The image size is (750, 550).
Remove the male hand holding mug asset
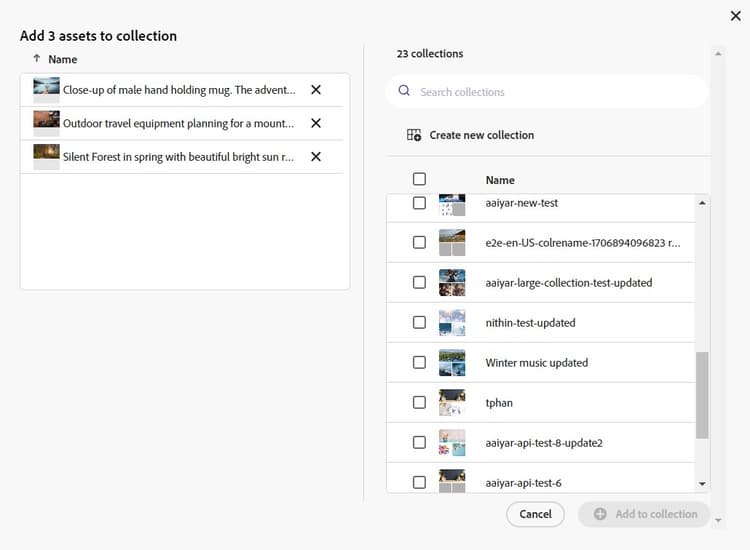tap(316, 90)
